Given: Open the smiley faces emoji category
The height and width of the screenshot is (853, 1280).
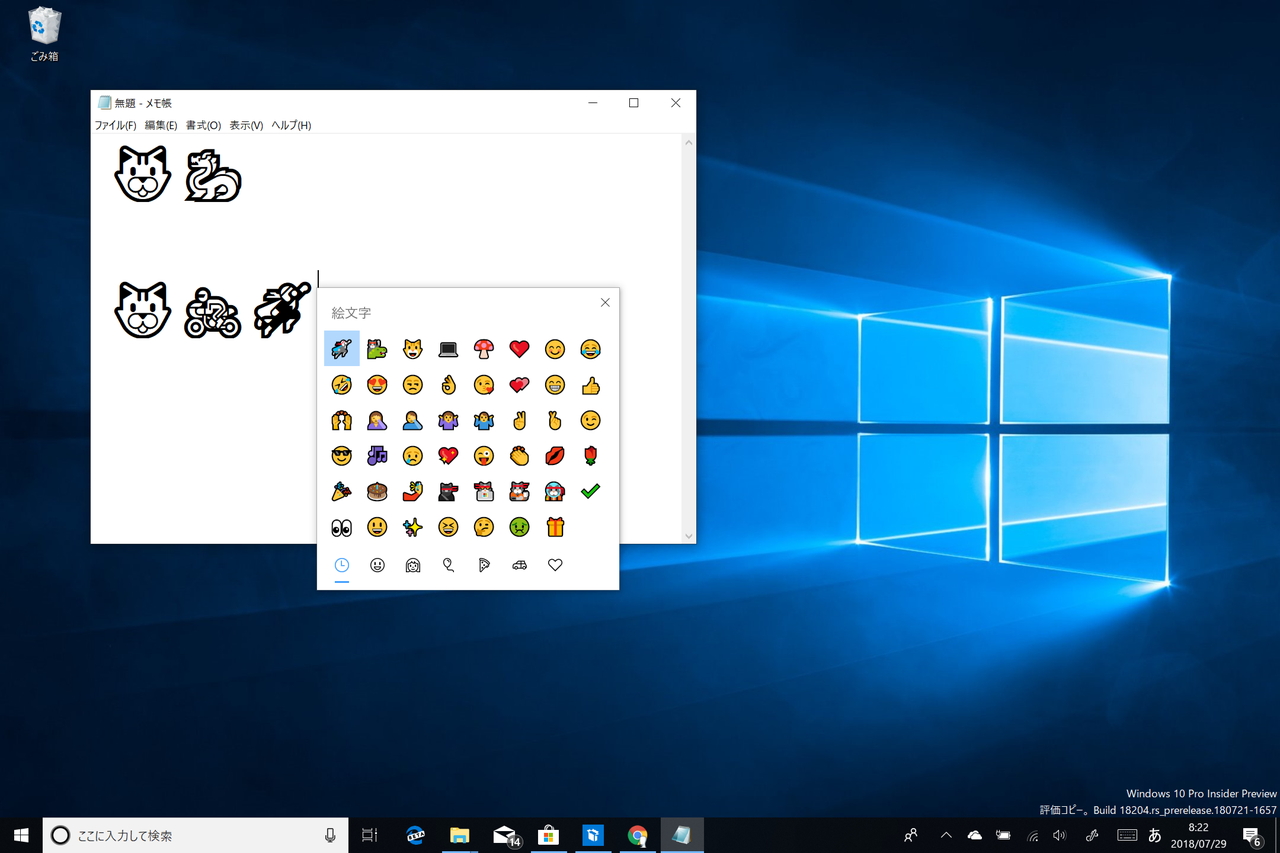Looking at the screenshot, I should 377,565.
